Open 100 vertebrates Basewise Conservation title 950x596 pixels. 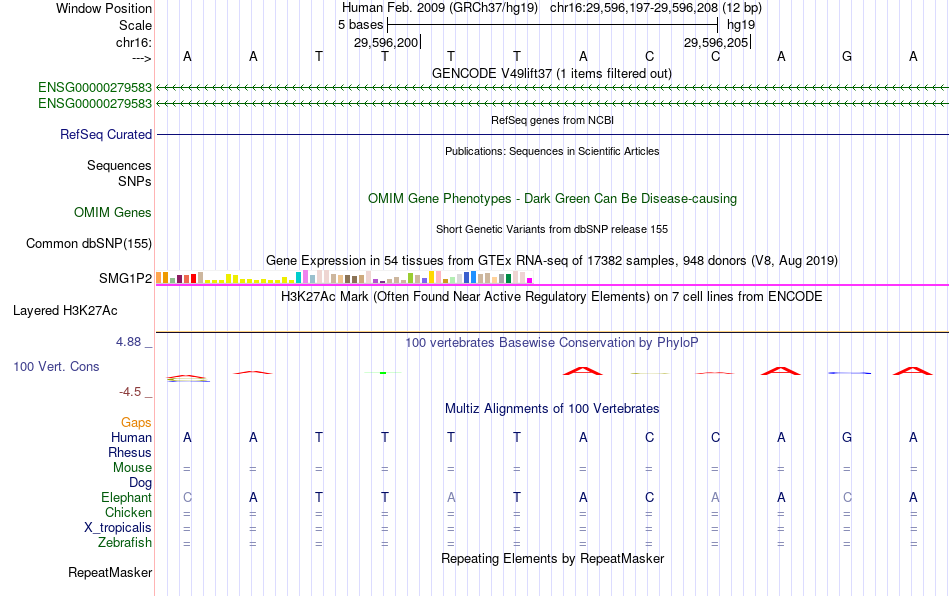click(552, 343)
